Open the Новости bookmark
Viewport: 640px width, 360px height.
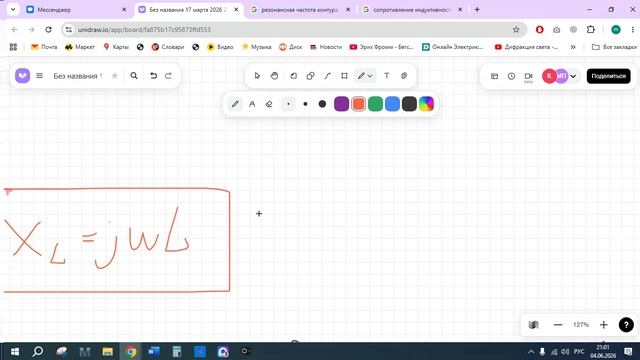tap(326, 47)
